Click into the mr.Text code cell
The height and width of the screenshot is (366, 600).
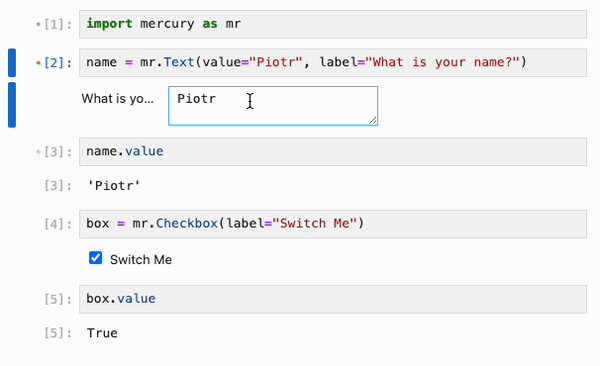[333, 63]
